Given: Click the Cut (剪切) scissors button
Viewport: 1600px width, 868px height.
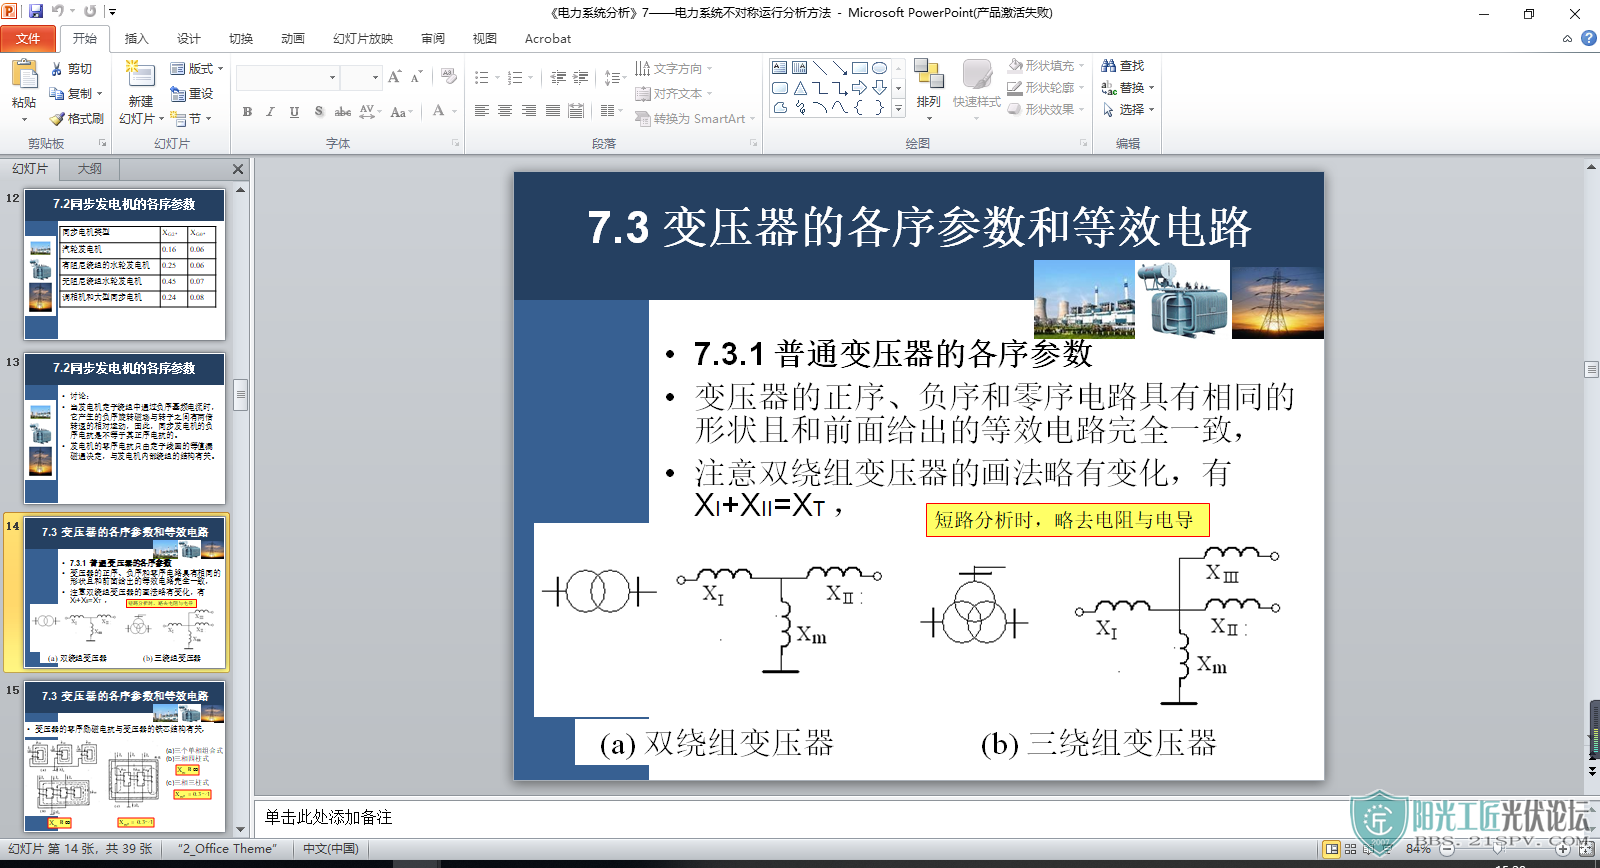Looking at the screenshot, I should [x=71, y=69].
